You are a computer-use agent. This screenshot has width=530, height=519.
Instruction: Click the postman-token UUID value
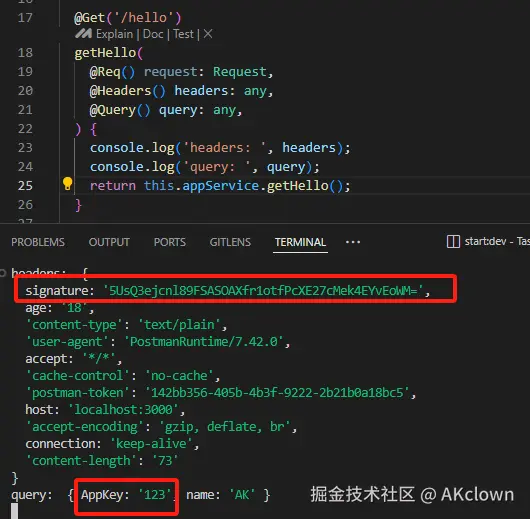[x=277, y=393]
